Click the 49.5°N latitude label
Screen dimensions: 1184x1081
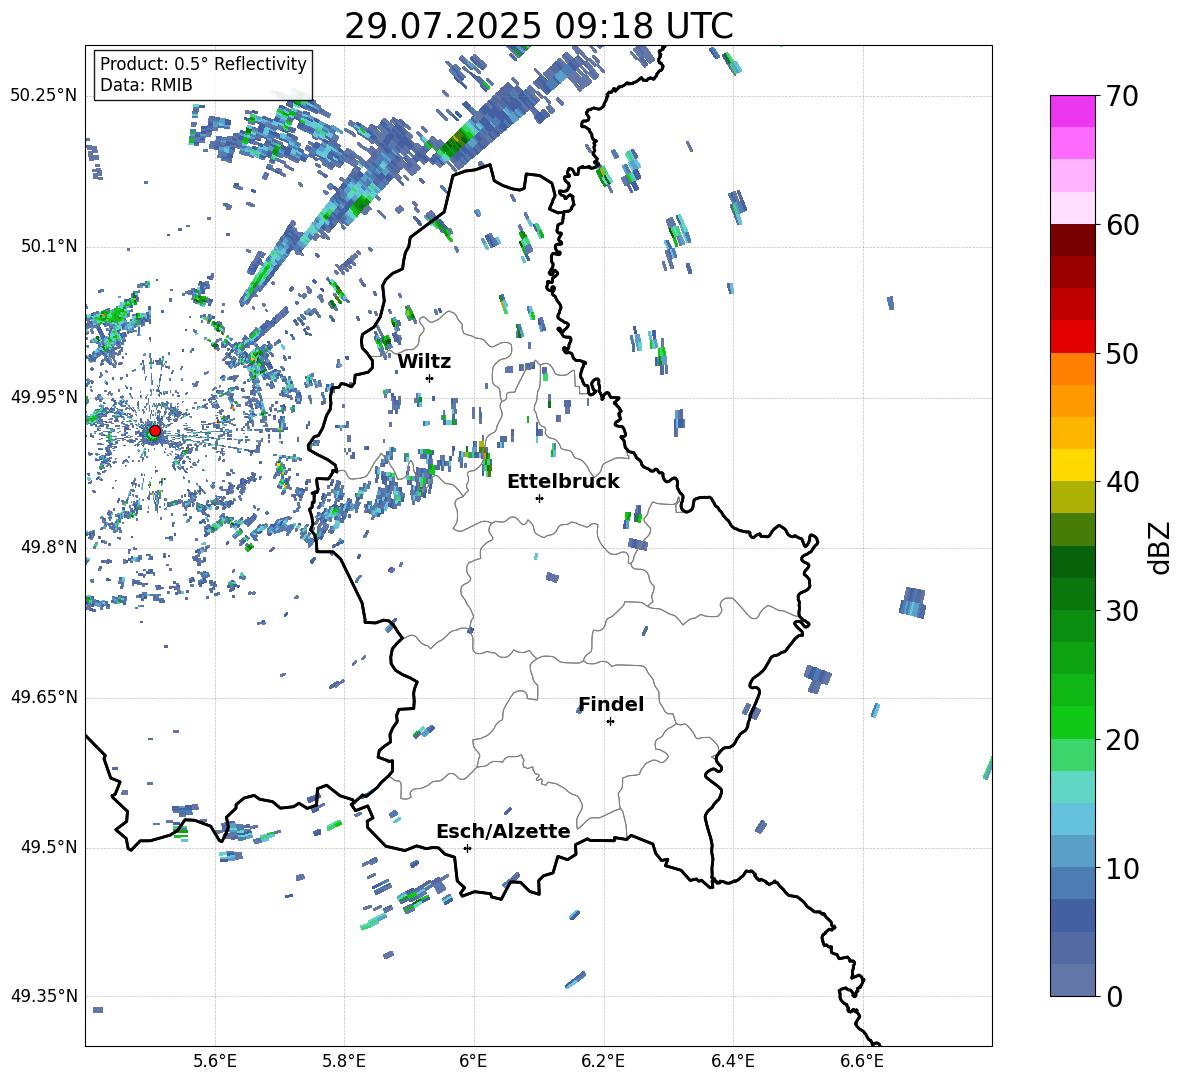(49, 848)
